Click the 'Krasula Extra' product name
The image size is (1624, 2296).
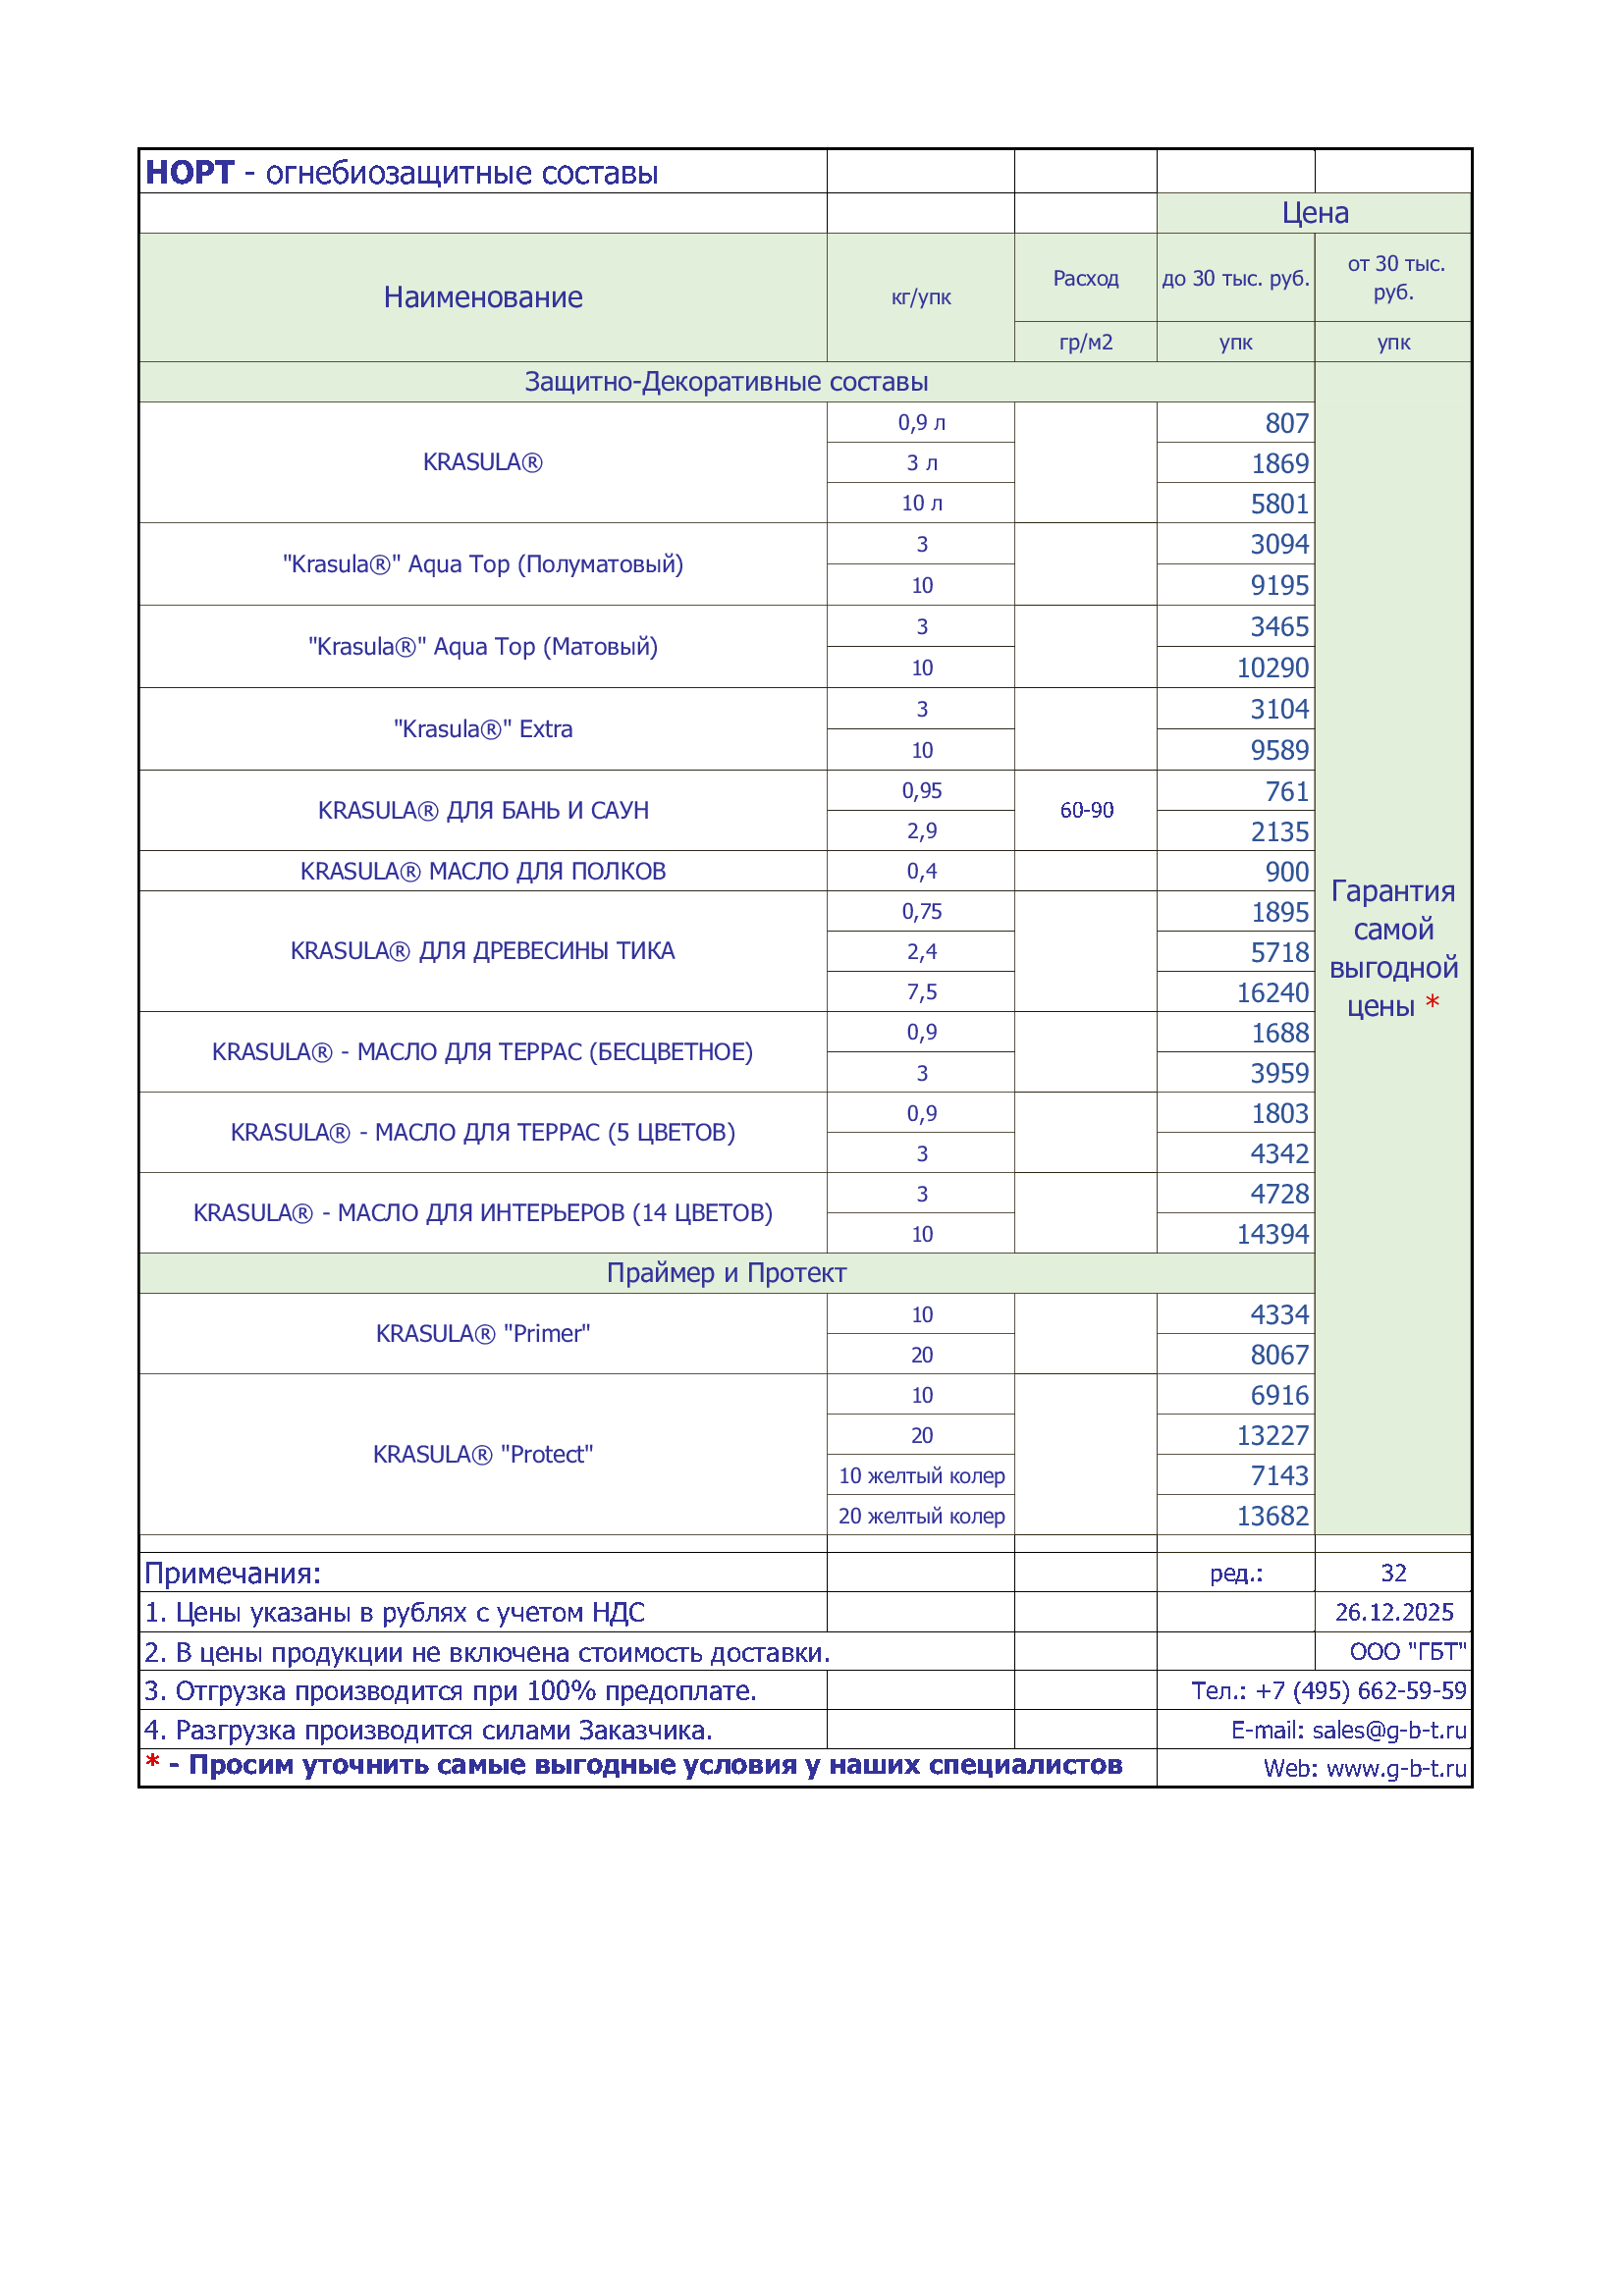pyautogui.click(x=483, y=729)
